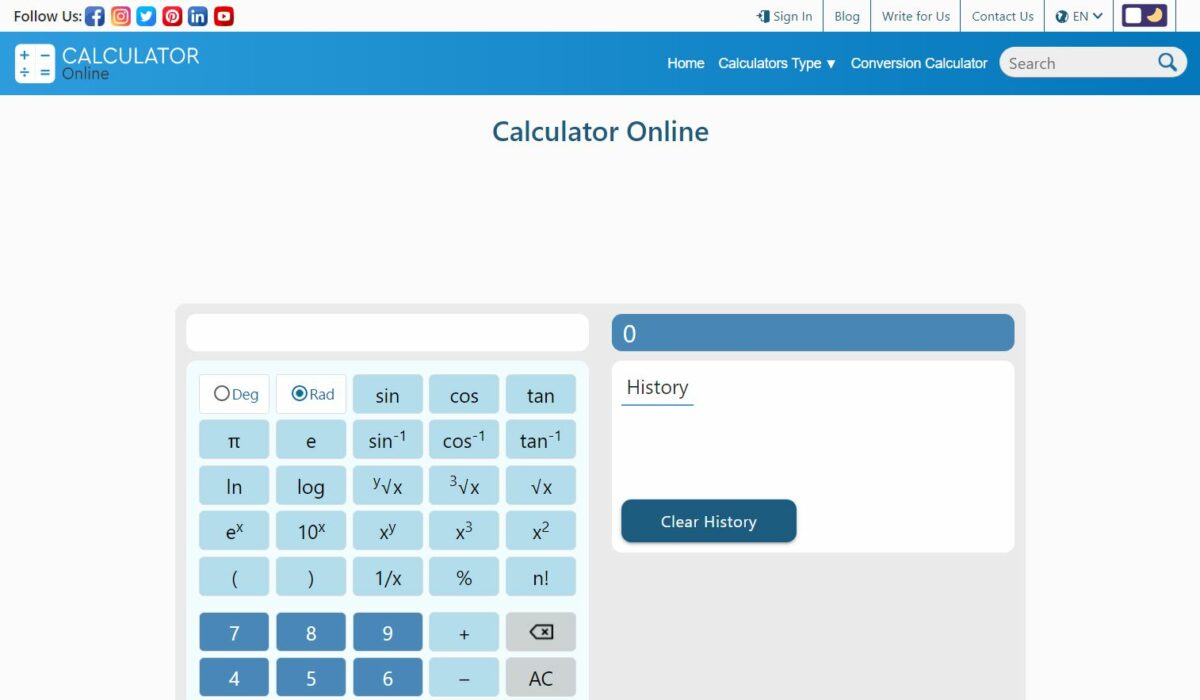Click the globe icon beside EN
1200x700 pixels.
[x=1062, y=15]
